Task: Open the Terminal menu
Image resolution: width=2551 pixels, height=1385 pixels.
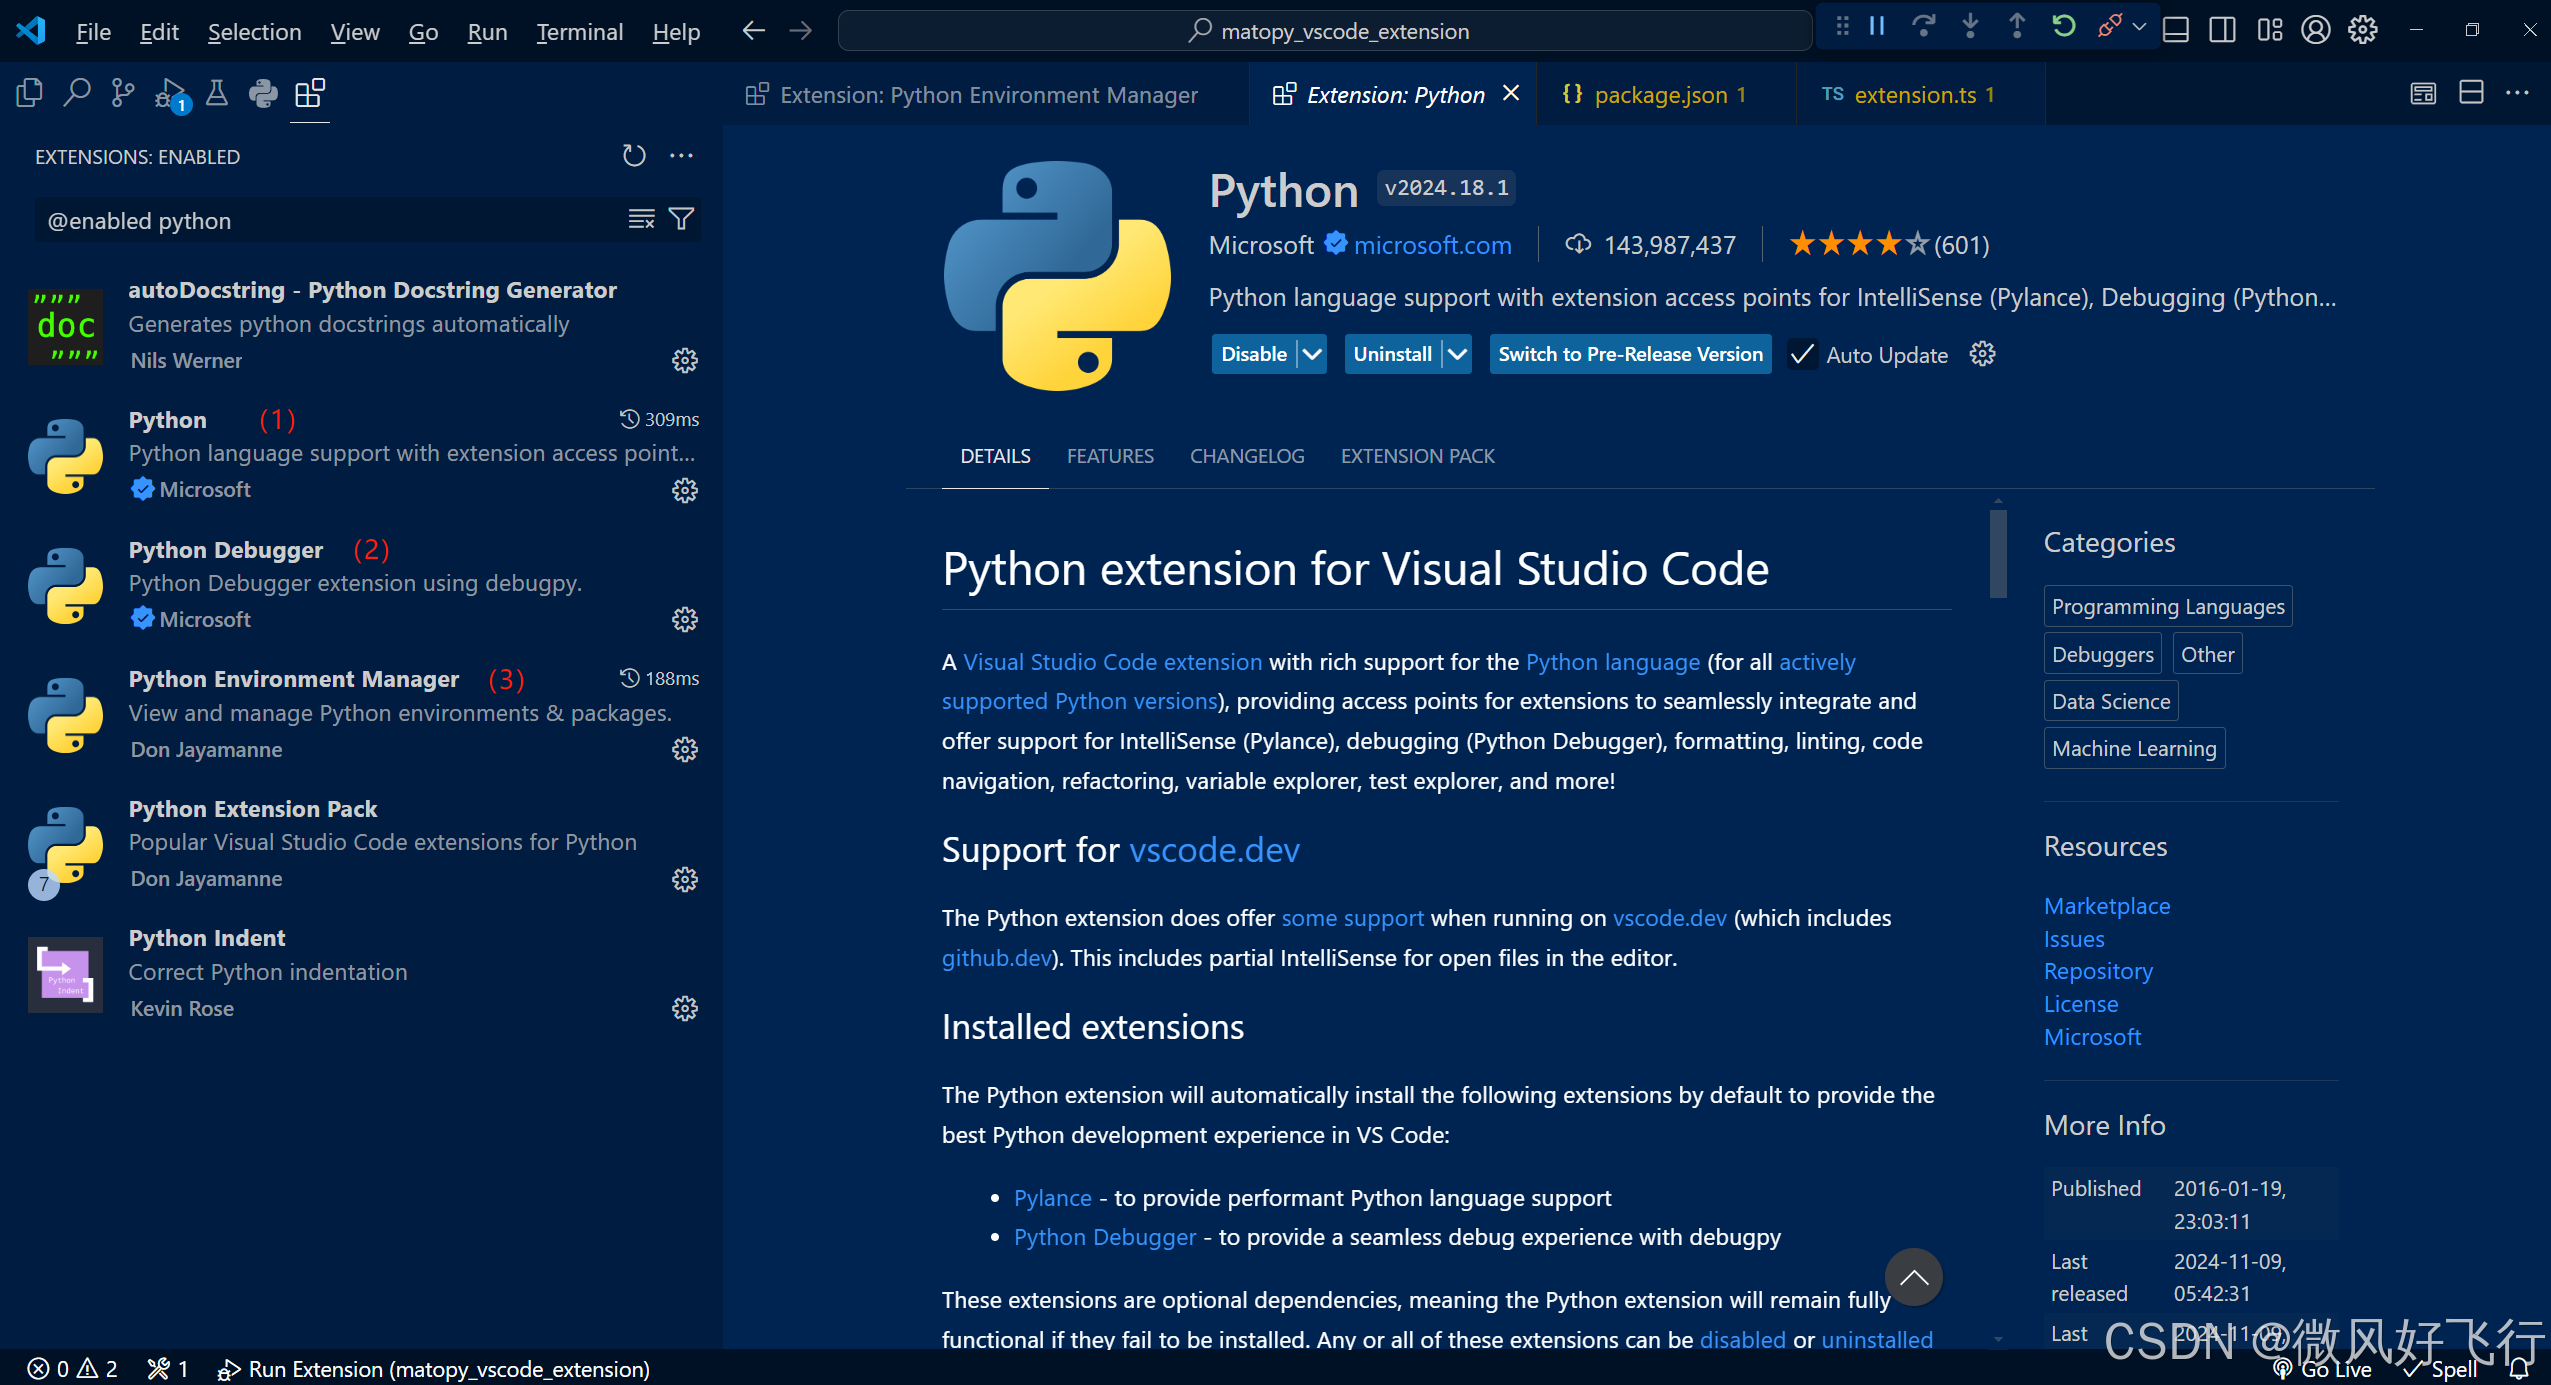Action: [x=579, y=32]
